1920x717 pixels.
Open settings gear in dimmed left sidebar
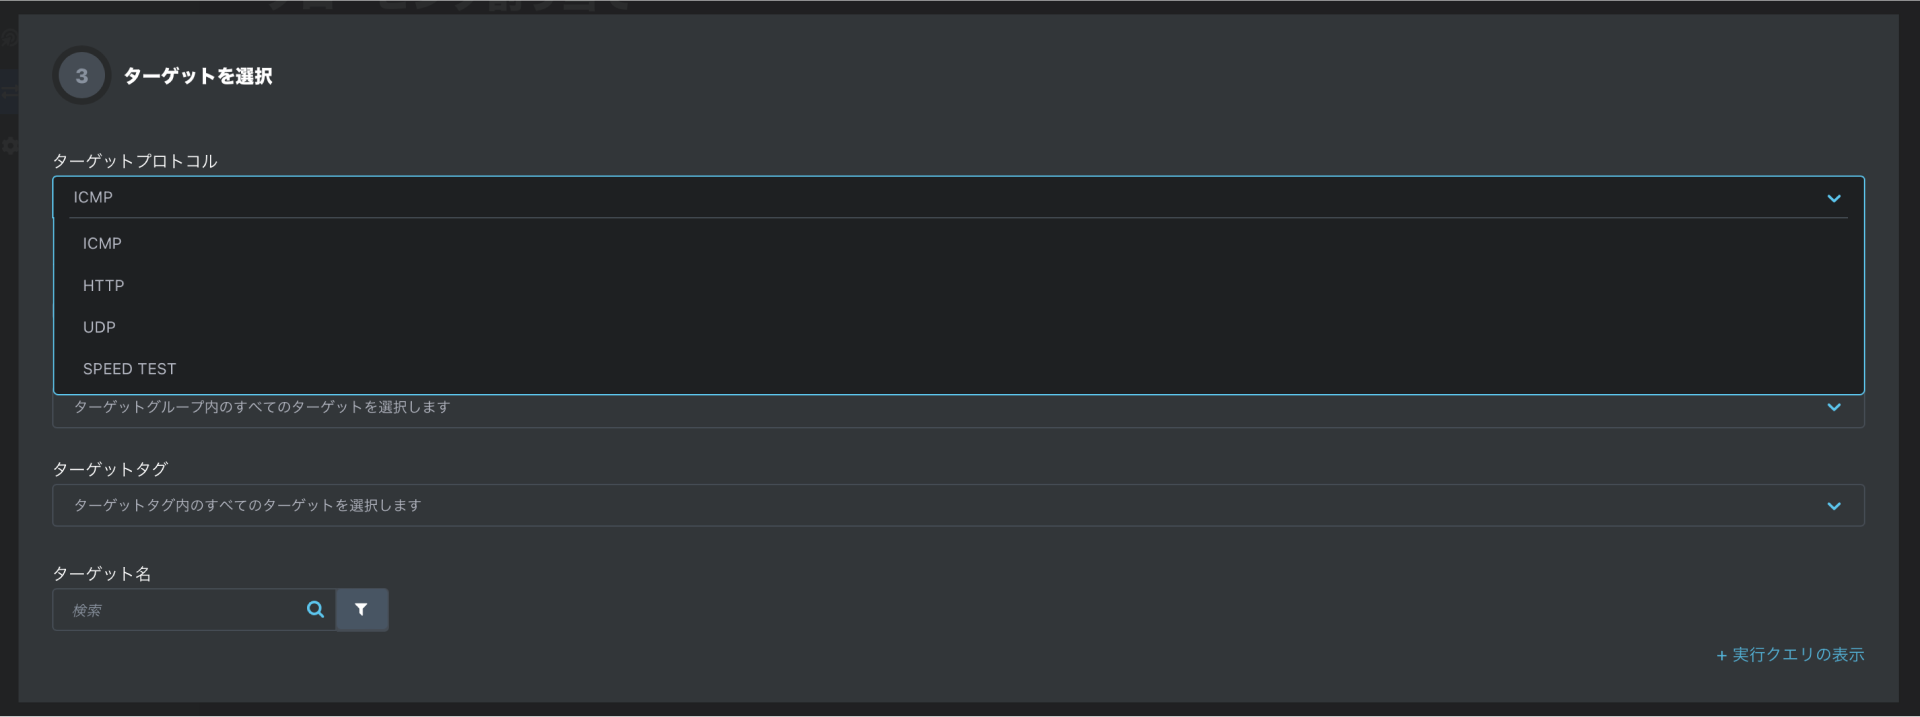(x=9, y=146)
